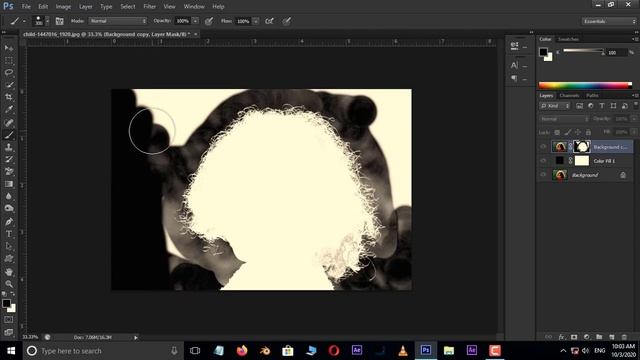Select the Eyedropper tool
The height and width of the screenshot is (360, 640).
pyautogui.click(x=9, y=109)
